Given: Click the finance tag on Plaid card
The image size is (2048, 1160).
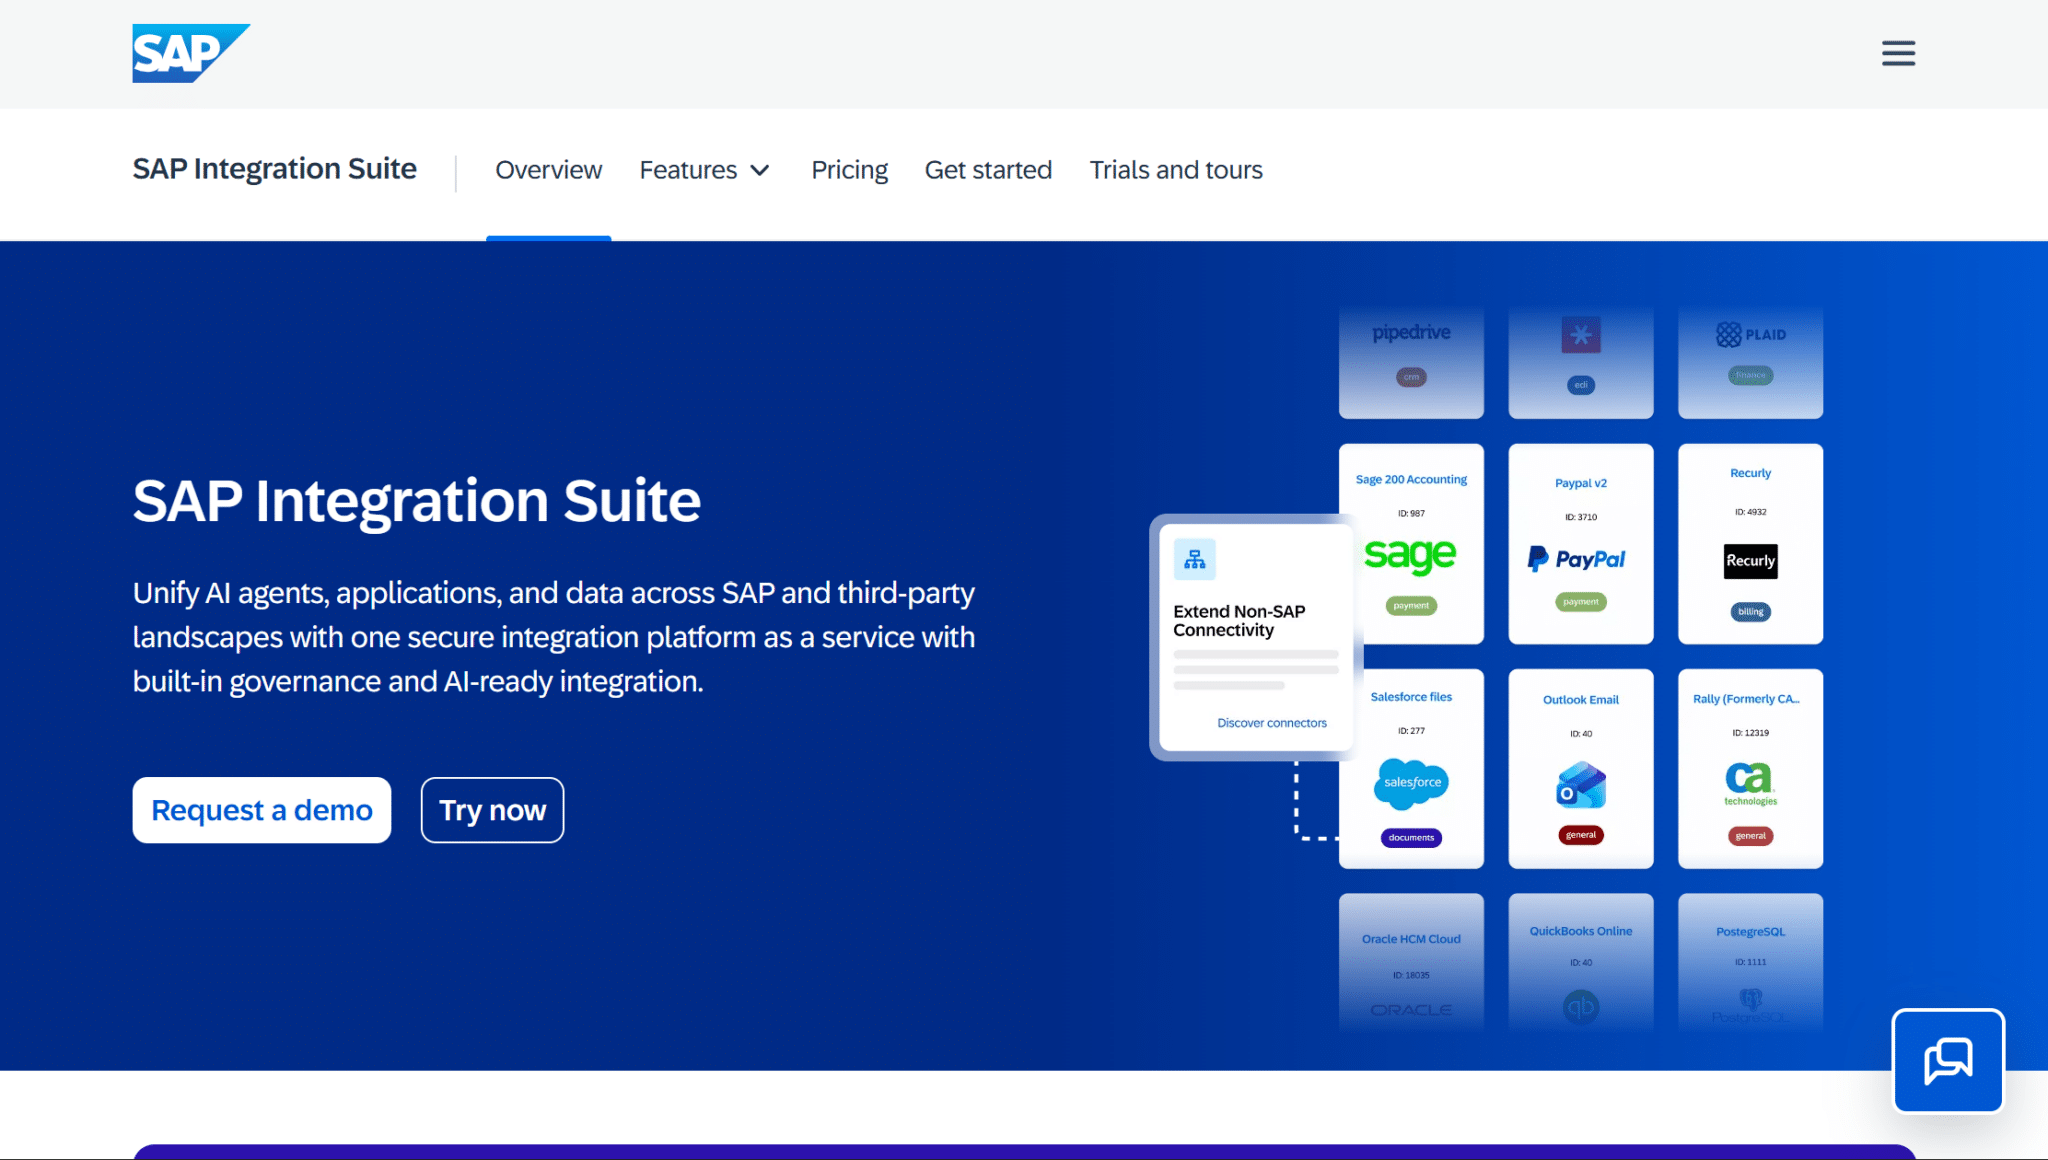Looking at the screenshot, I should (1750, 375).
